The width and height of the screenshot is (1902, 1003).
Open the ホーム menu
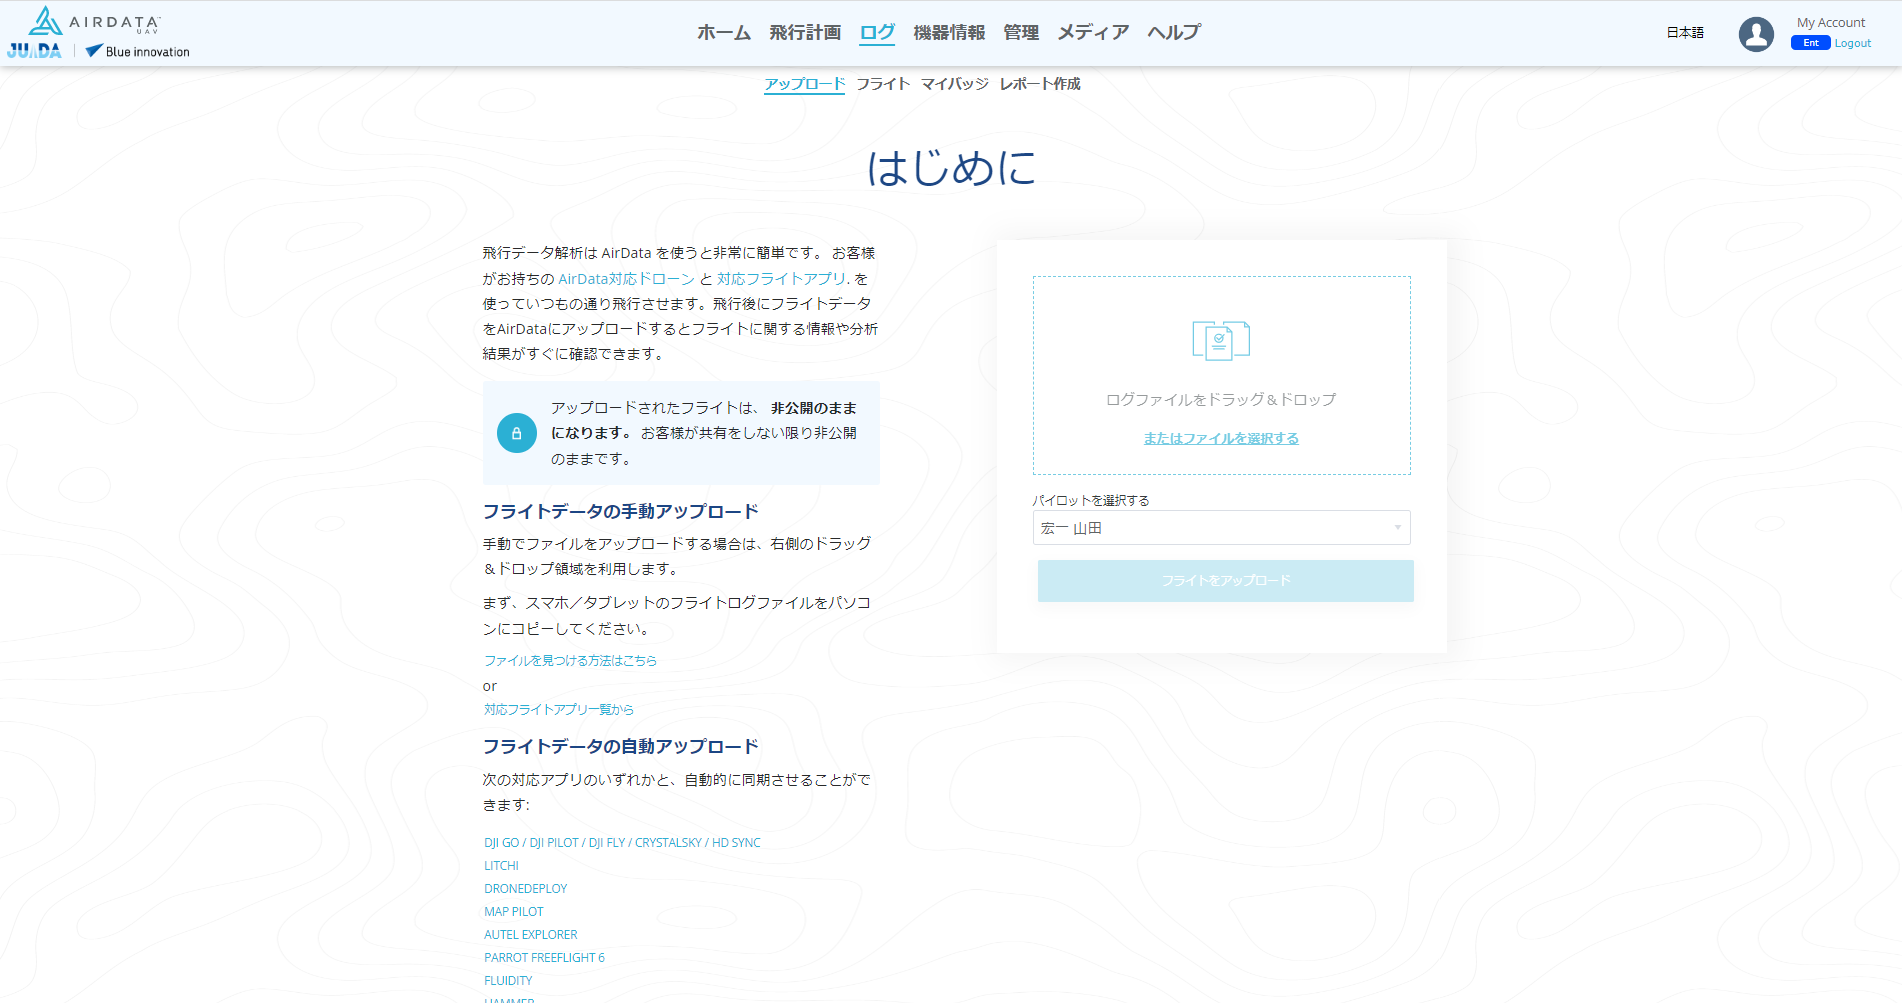(724, 33)
